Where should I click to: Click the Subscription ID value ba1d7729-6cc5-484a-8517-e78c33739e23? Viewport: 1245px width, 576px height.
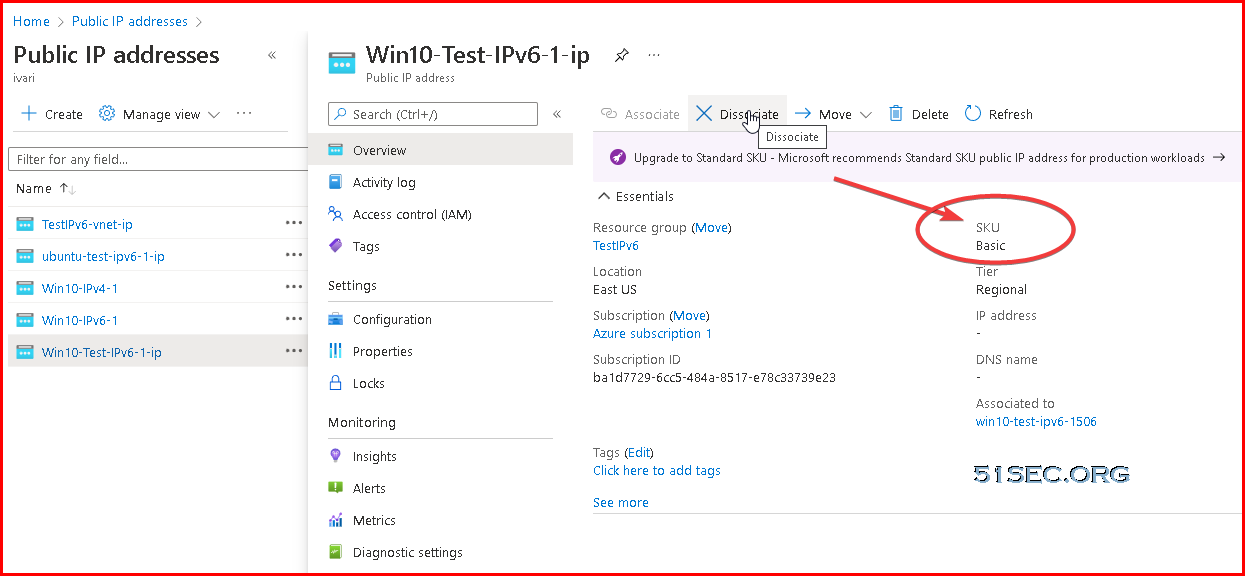point(714,377)
